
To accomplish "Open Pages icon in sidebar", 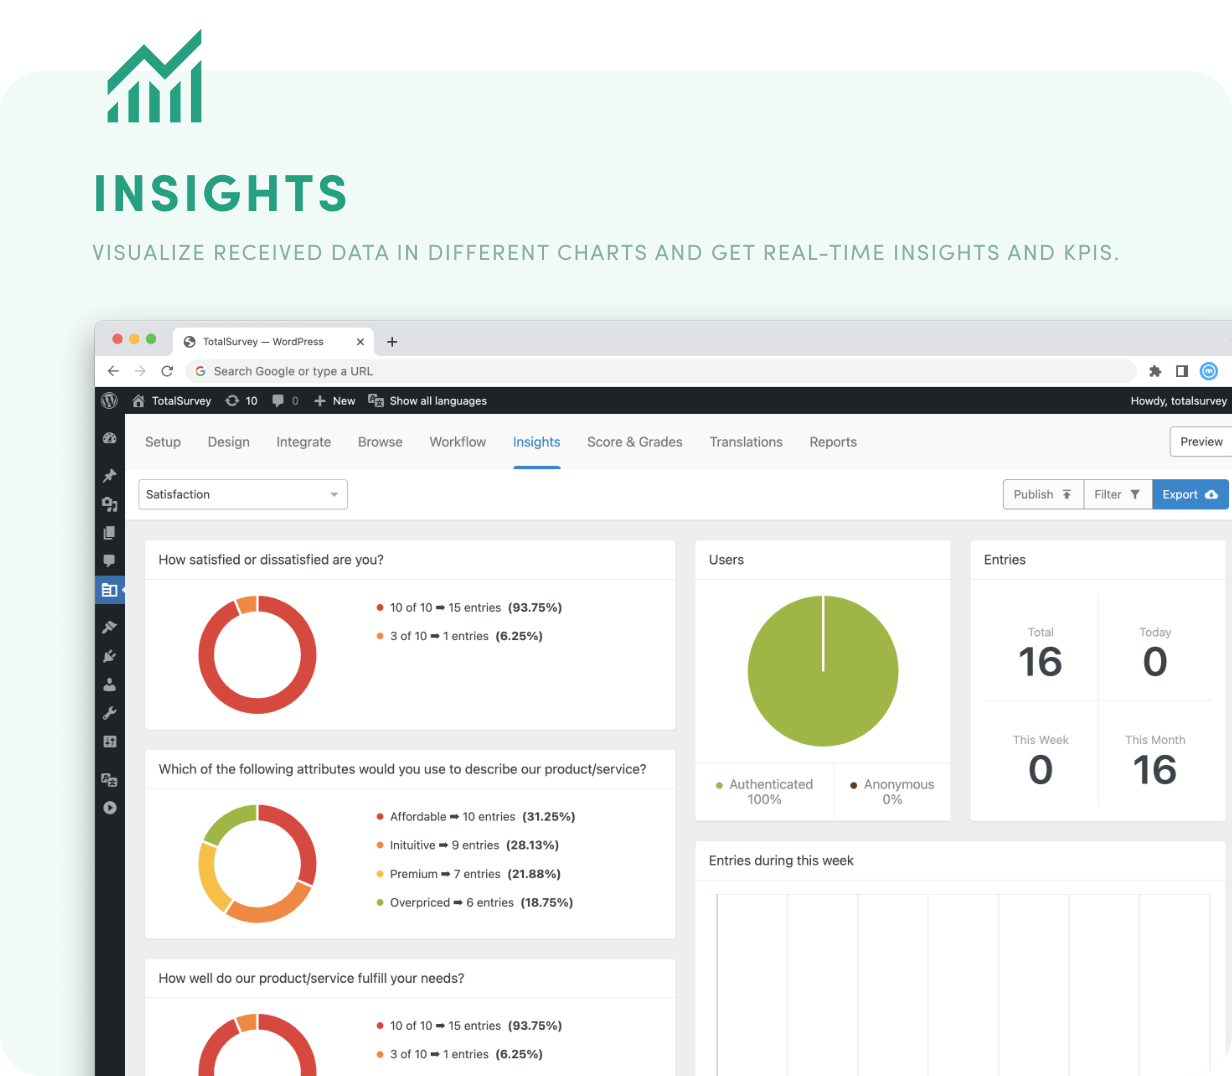I will [x=110, y=532].
